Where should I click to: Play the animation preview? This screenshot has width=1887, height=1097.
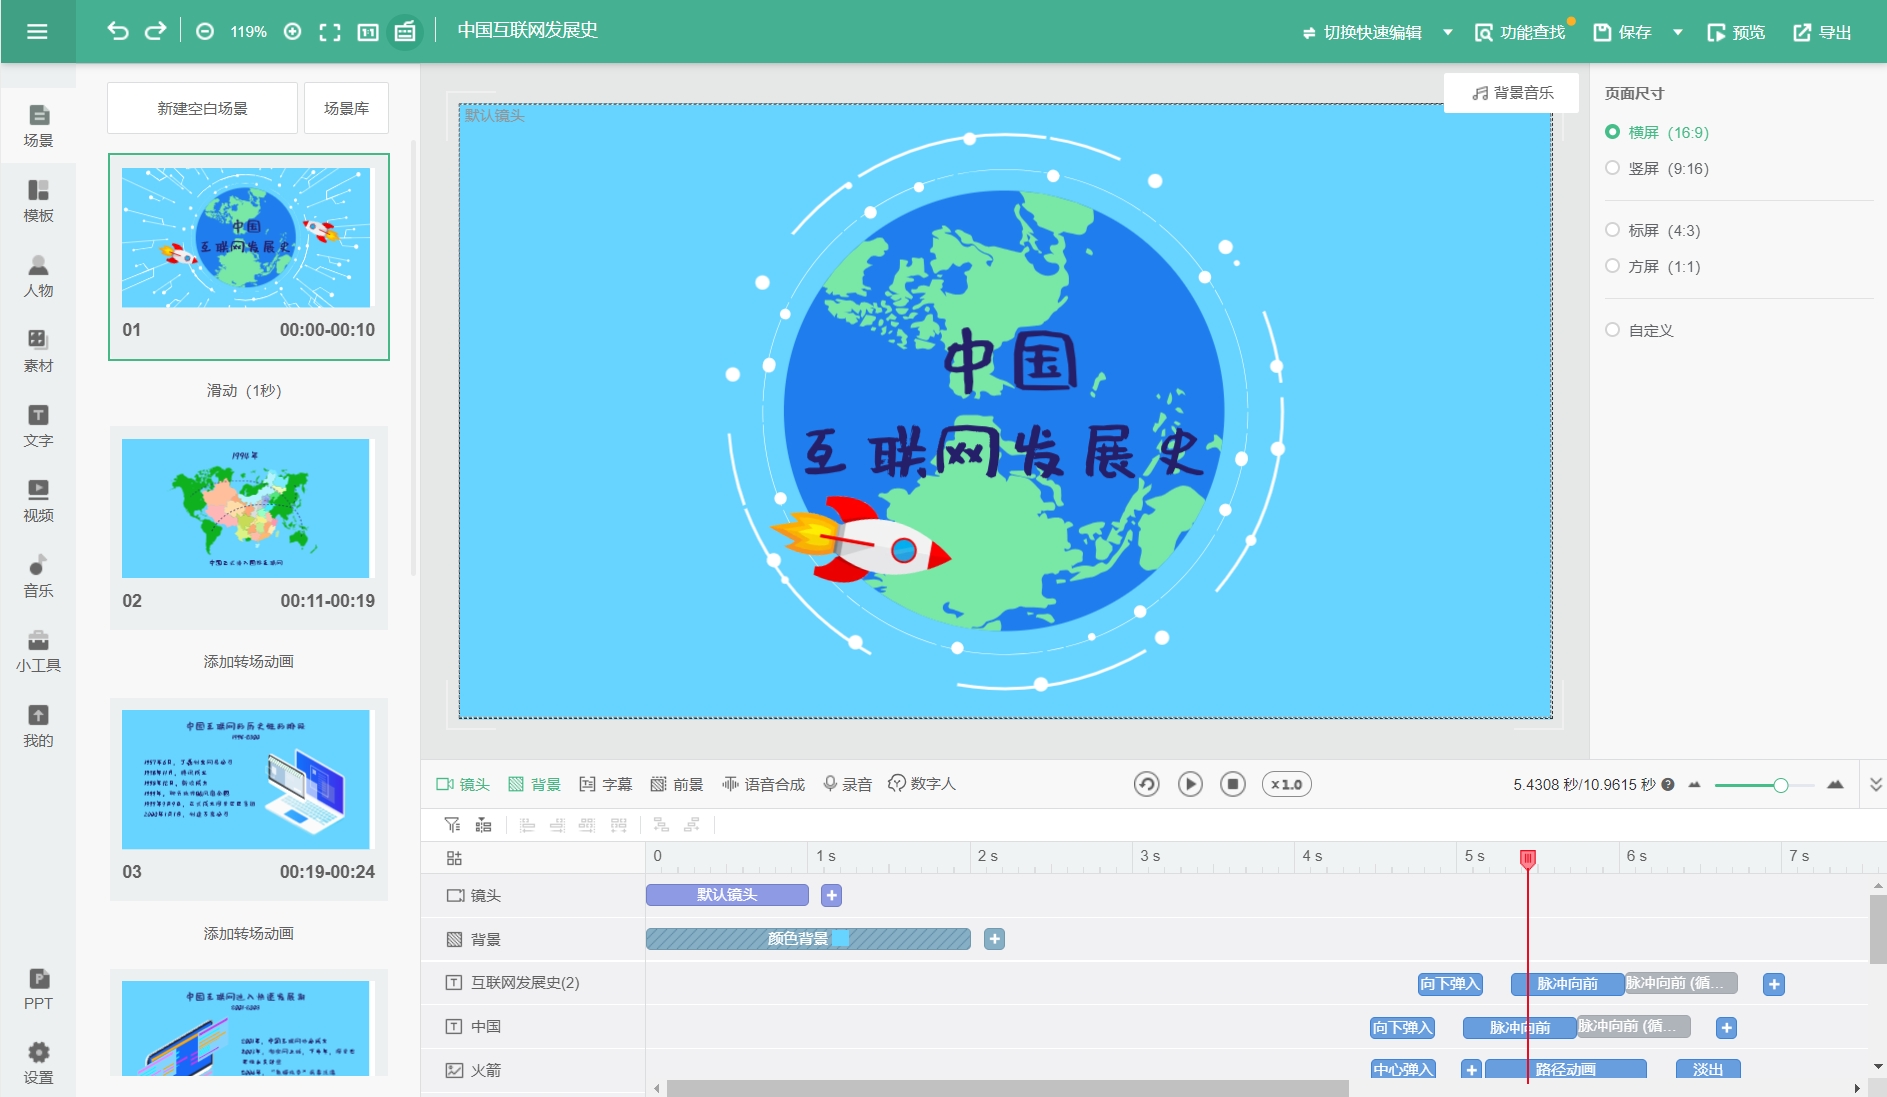1190,784
